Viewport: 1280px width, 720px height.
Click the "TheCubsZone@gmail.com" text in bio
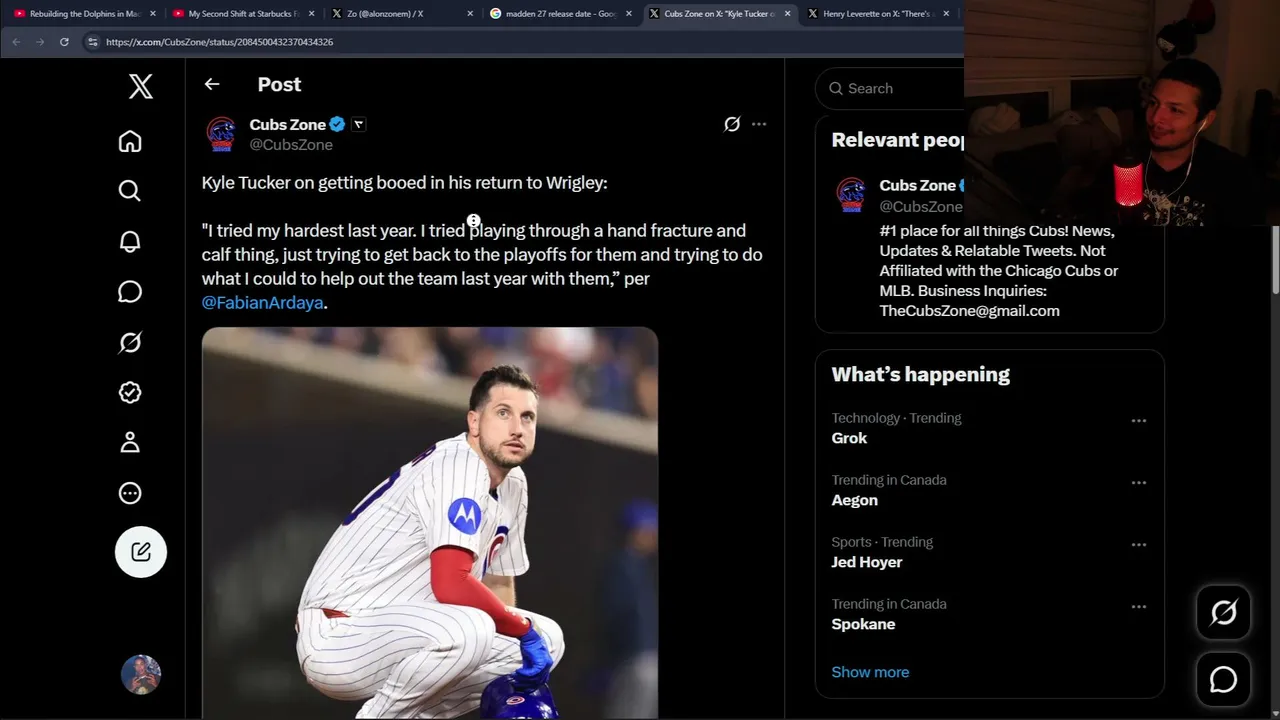tap(970, 311)
